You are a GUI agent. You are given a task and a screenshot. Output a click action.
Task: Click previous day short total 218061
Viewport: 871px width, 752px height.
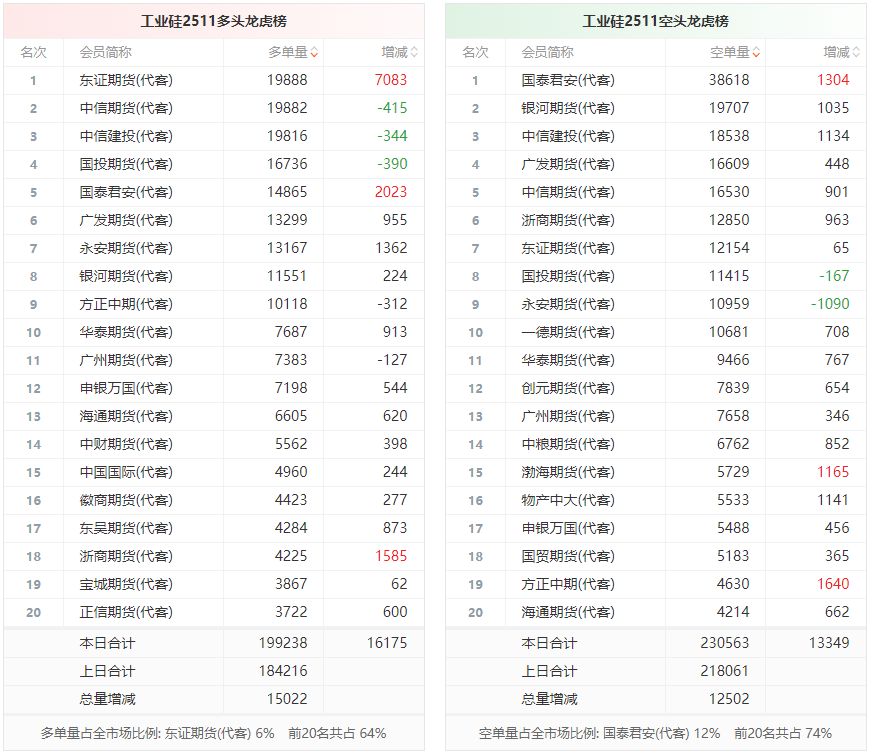click(x=725, y=671)
